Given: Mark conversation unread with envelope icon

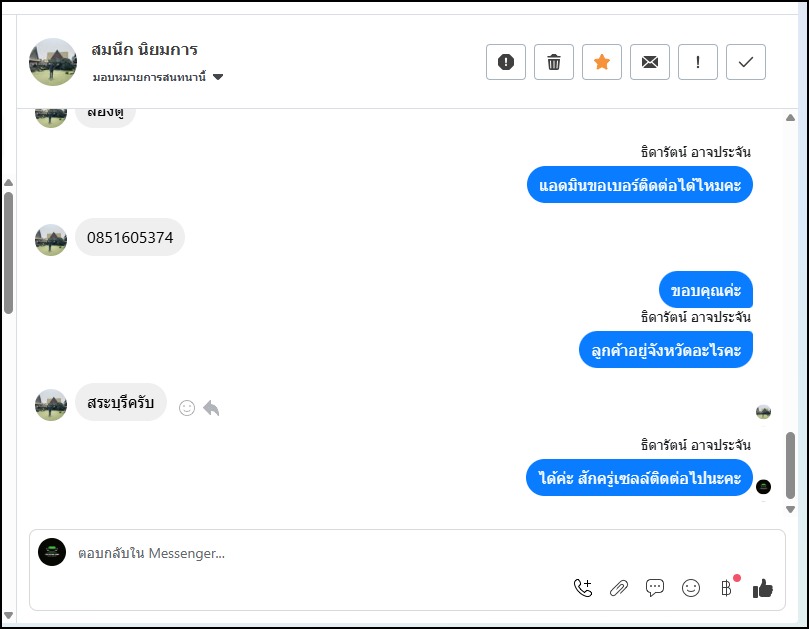Looking at the screenshot, I should tap(650, 62).
